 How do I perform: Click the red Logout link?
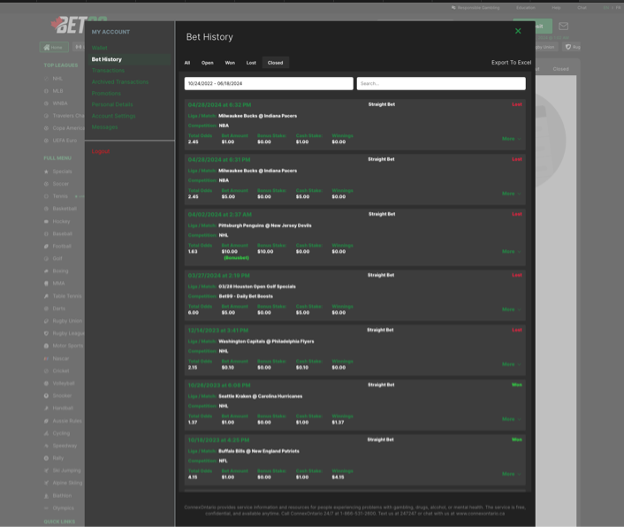(101, 152)
